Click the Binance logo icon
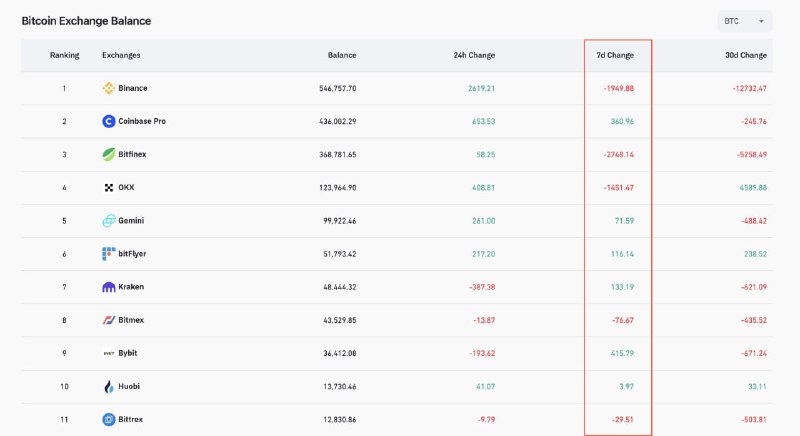The height and width of the screenshot is (436, 800). 108,88
